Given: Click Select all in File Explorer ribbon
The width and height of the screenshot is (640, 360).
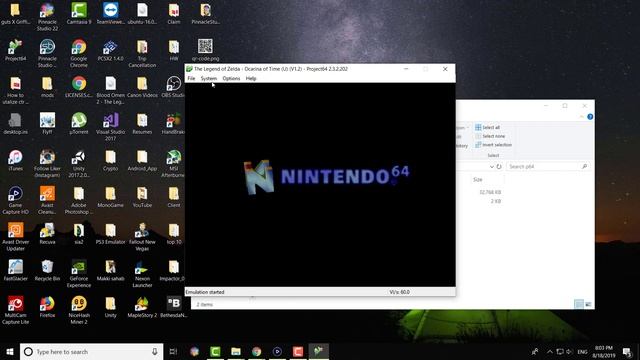Looking at the screenshot, I should [x=487, y=127].
